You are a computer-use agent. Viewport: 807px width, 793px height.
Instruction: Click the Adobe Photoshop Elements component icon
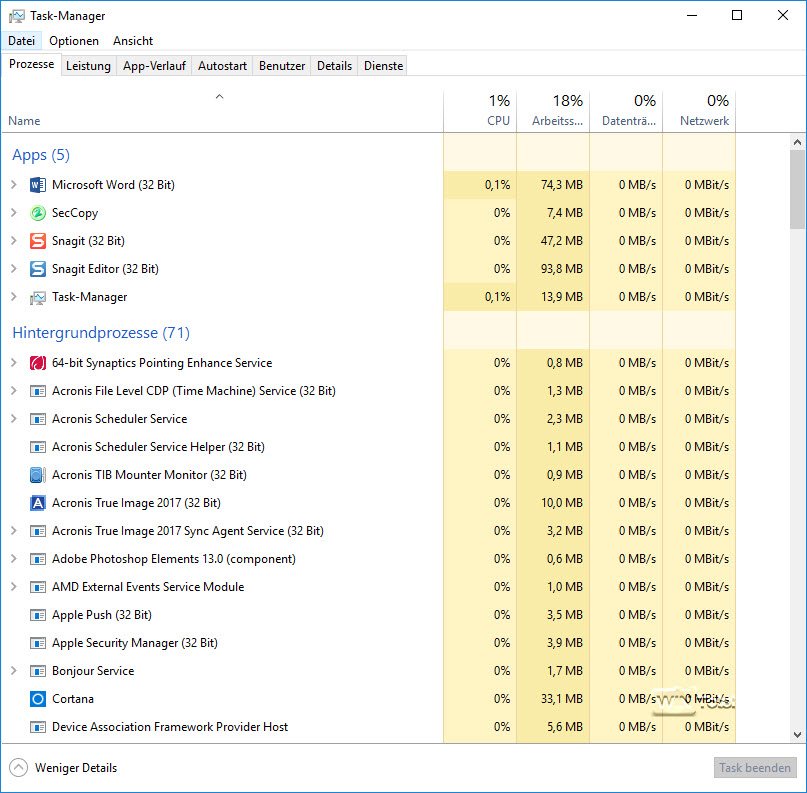38,559
